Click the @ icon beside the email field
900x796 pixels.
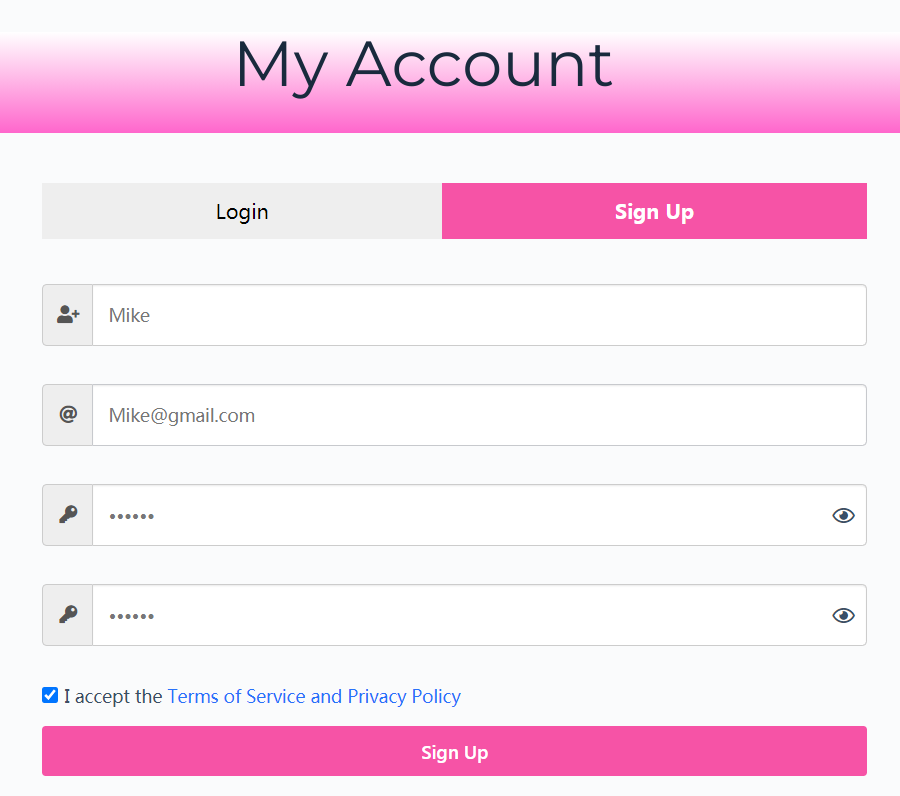[68, 414]
